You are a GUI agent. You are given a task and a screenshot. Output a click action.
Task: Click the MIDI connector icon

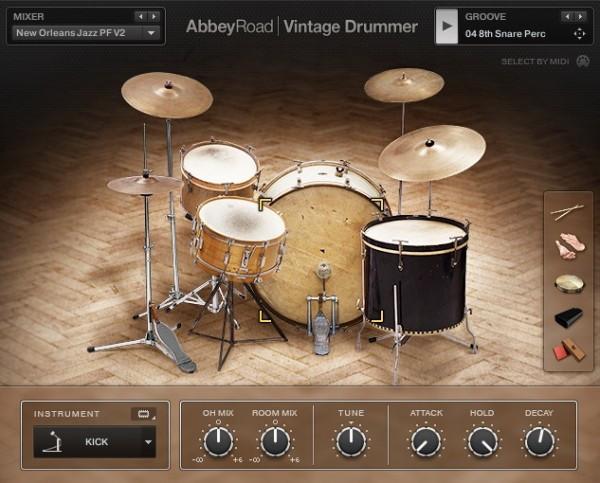583,61
